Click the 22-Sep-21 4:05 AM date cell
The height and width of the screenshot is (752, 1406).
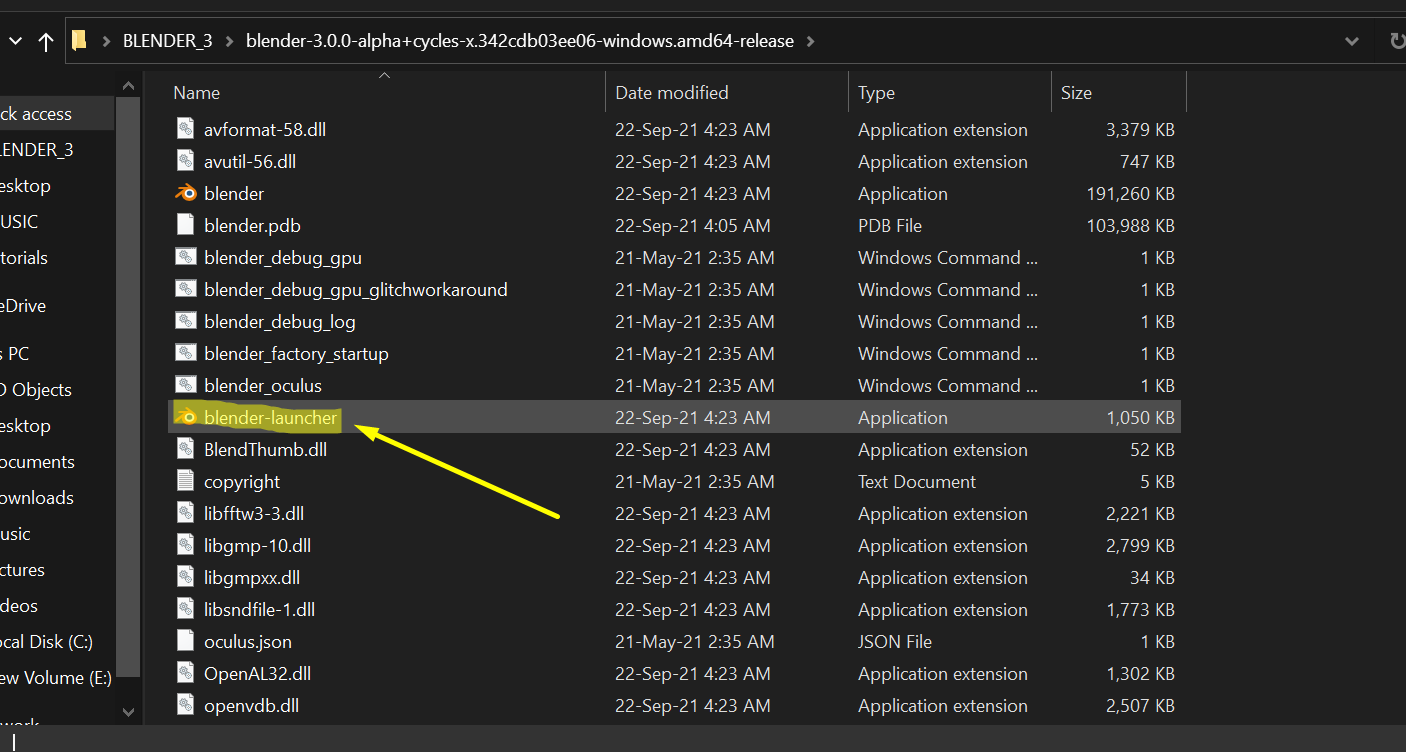[x=693, y=225]
